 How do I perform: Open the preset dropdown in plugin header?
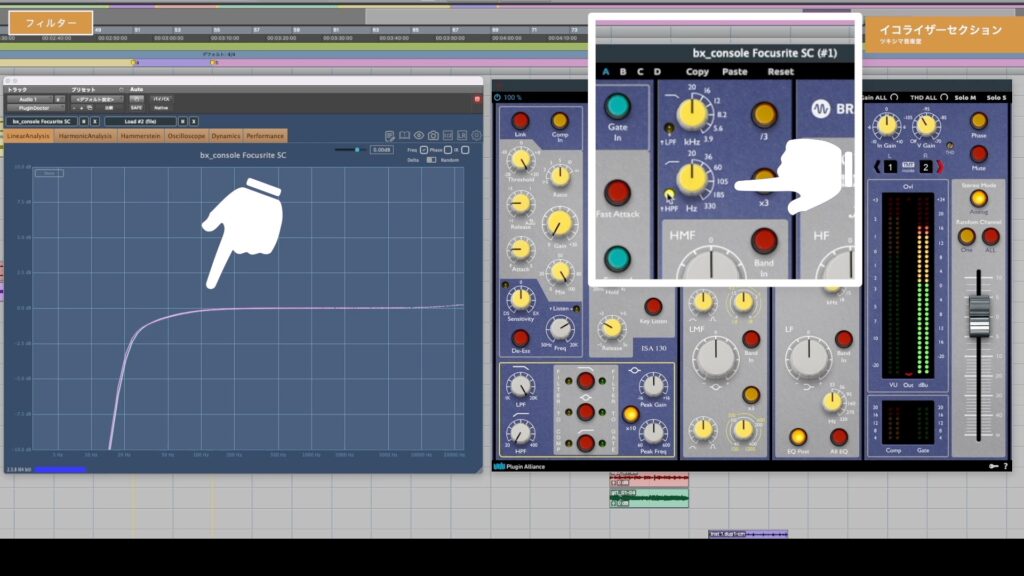[x=95, y=99]
